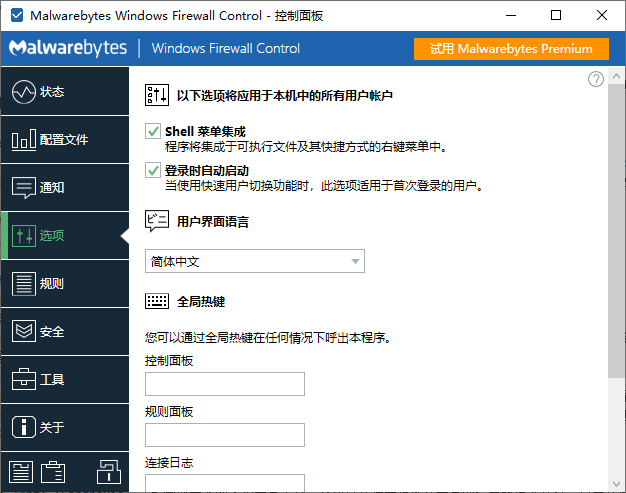The image size is (626, 493).
Task: Open rules panel icon in bottom sidebar strip
Action: (21, 472)
